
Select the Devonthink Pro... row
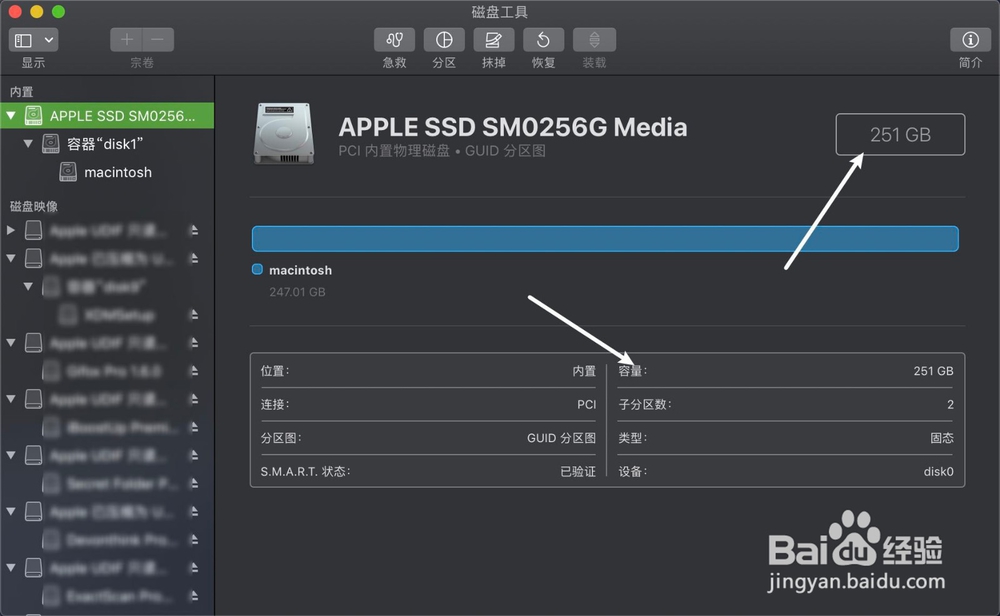[107, 539]
